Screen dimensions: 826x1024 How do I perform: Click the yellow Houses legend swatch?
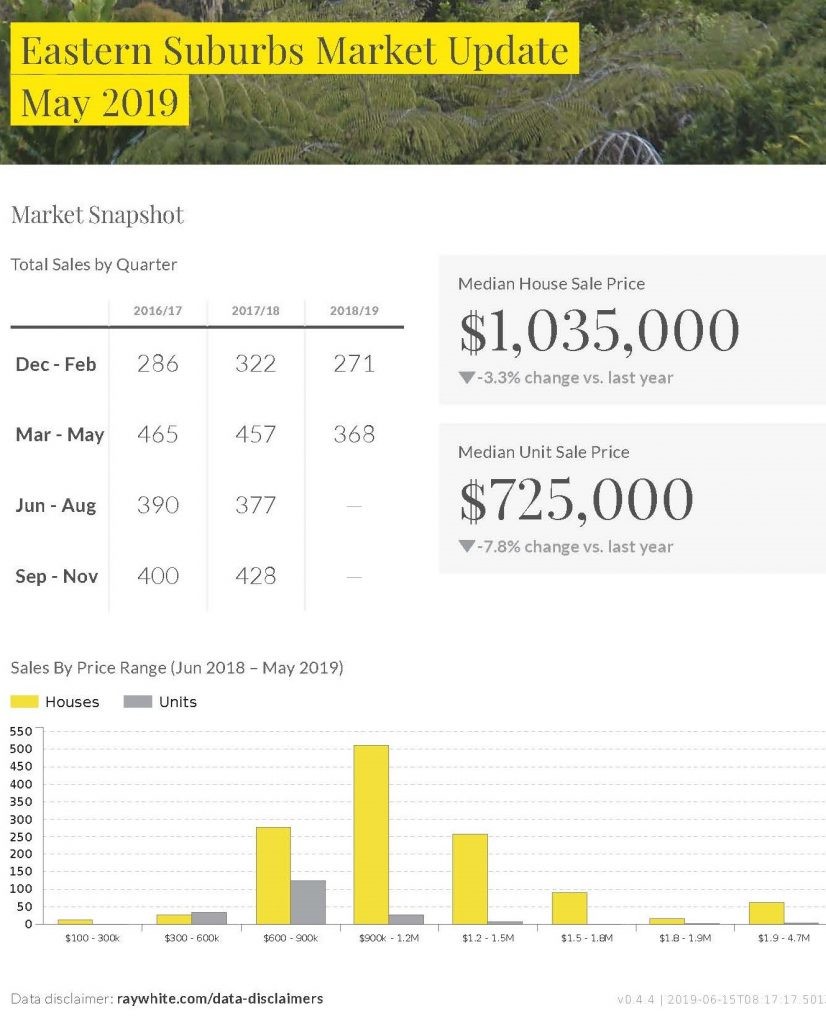point(24,702)
